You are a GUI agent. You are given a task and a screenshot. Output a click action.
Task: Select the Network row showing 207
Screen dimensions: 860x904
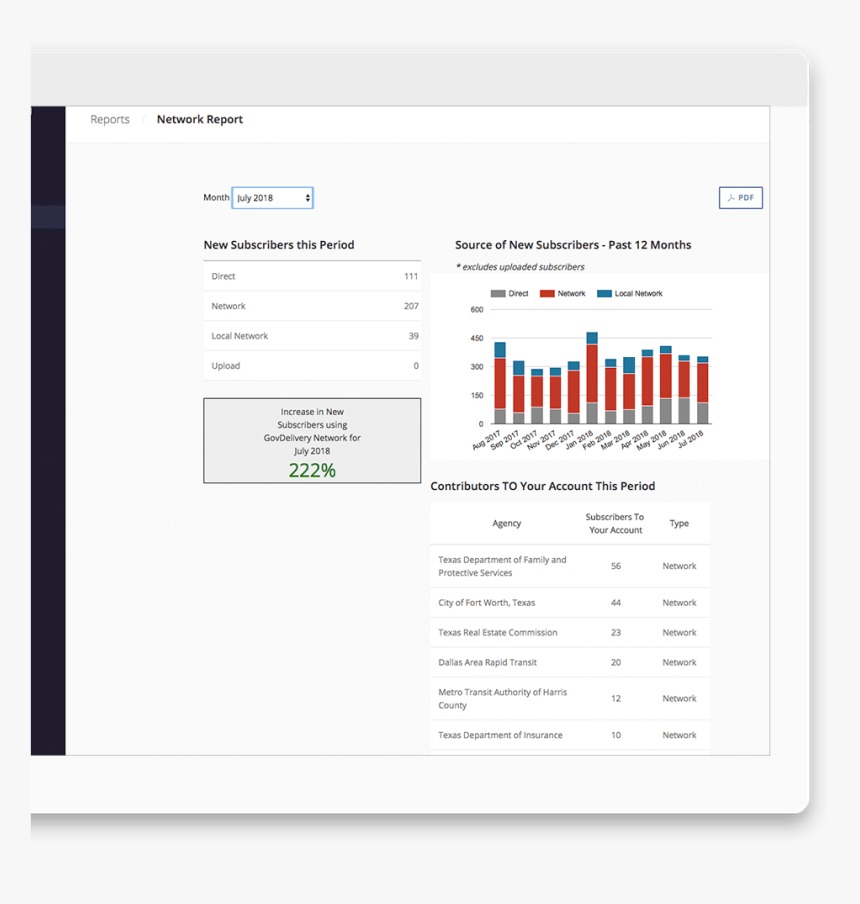[312, 306]
